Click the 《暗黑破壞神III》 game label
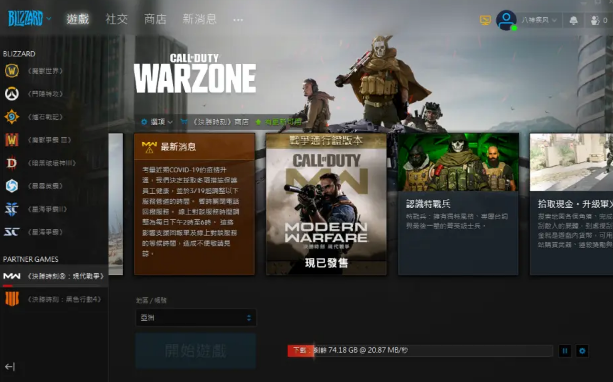Screen dimensions: 613x382 click(51, 163)
